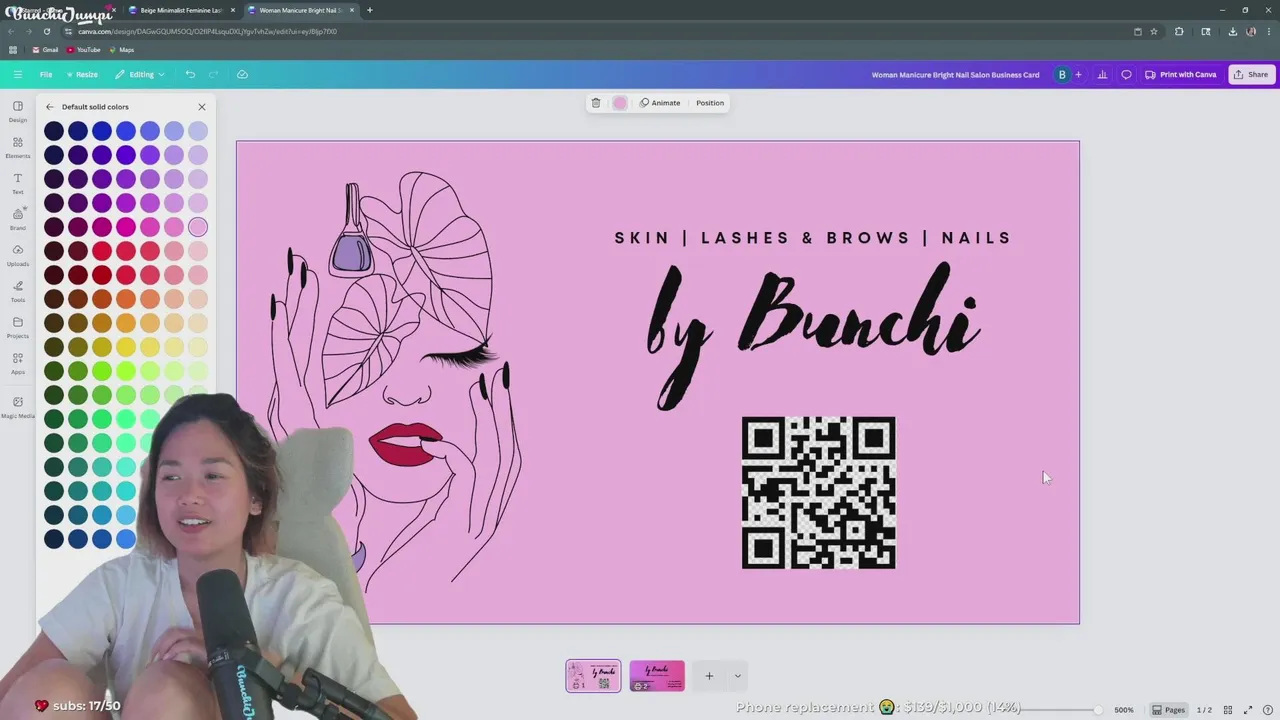
Task: Select the selected light pink color swatch
Action: click(x=198, y=227)
